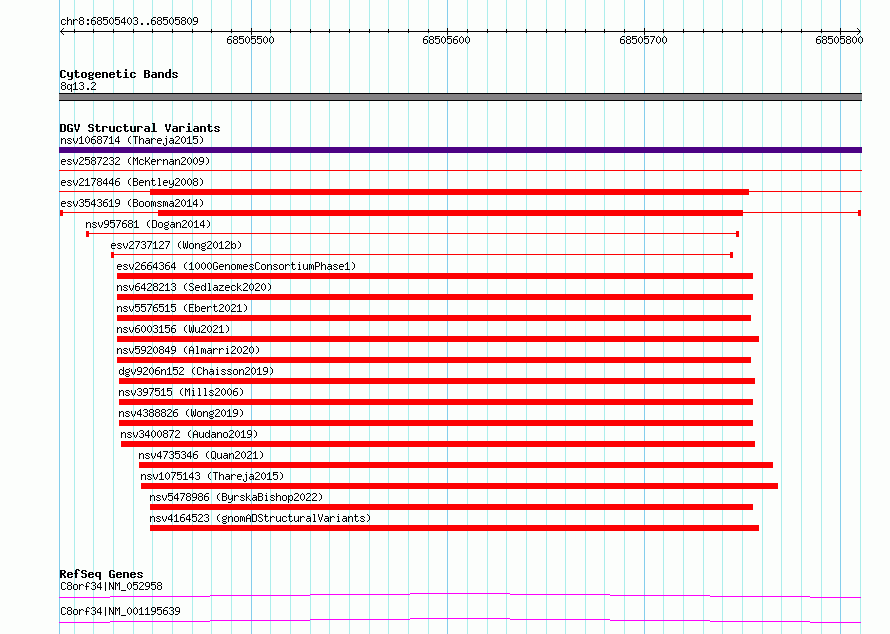Screen dimensions: 890x634
Task: Select the C8orf34|NM_001195639 gene track label
Action: point(120,611)
